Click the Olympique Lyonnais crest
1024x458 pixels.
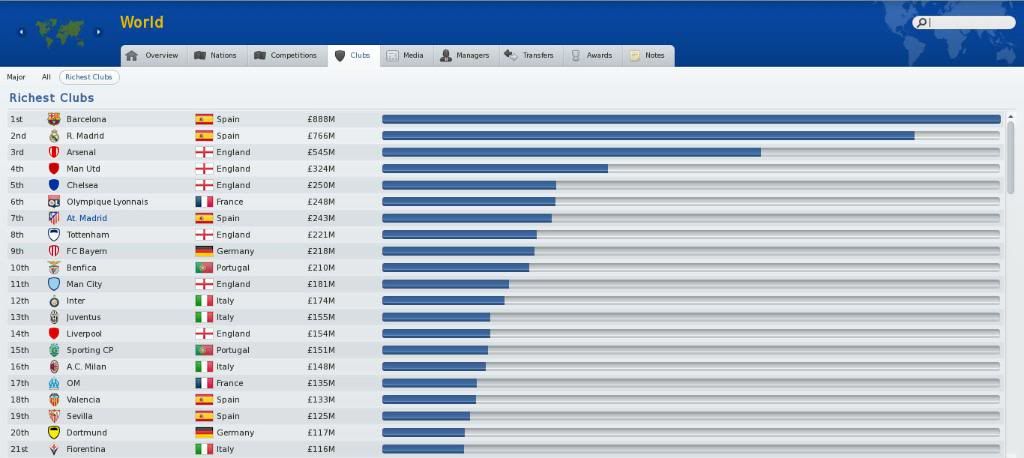point(54,202)
